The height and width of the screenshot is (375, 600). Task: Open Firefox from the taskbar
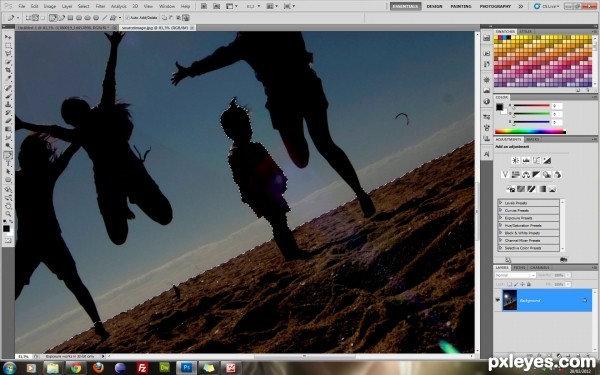(98, 368)
